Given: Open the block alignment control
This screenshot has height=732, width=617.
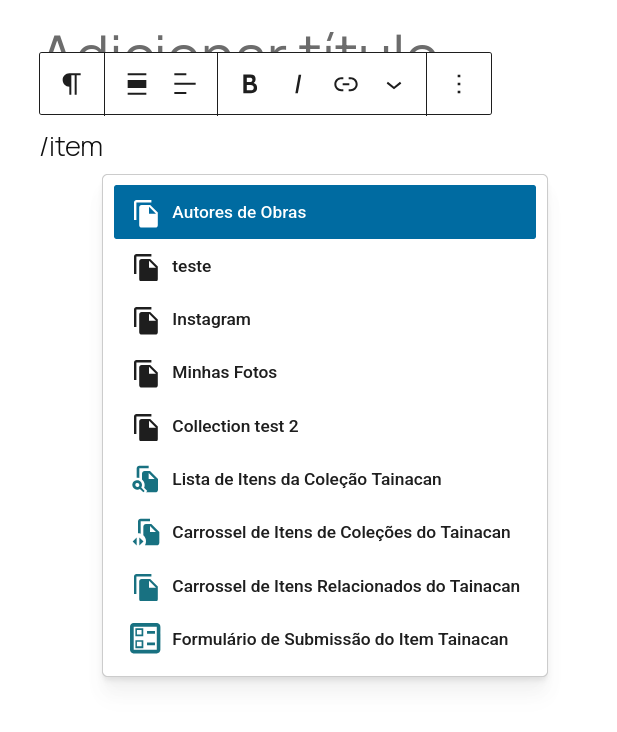Looking at the screenshot, I should tap(137, 84).
